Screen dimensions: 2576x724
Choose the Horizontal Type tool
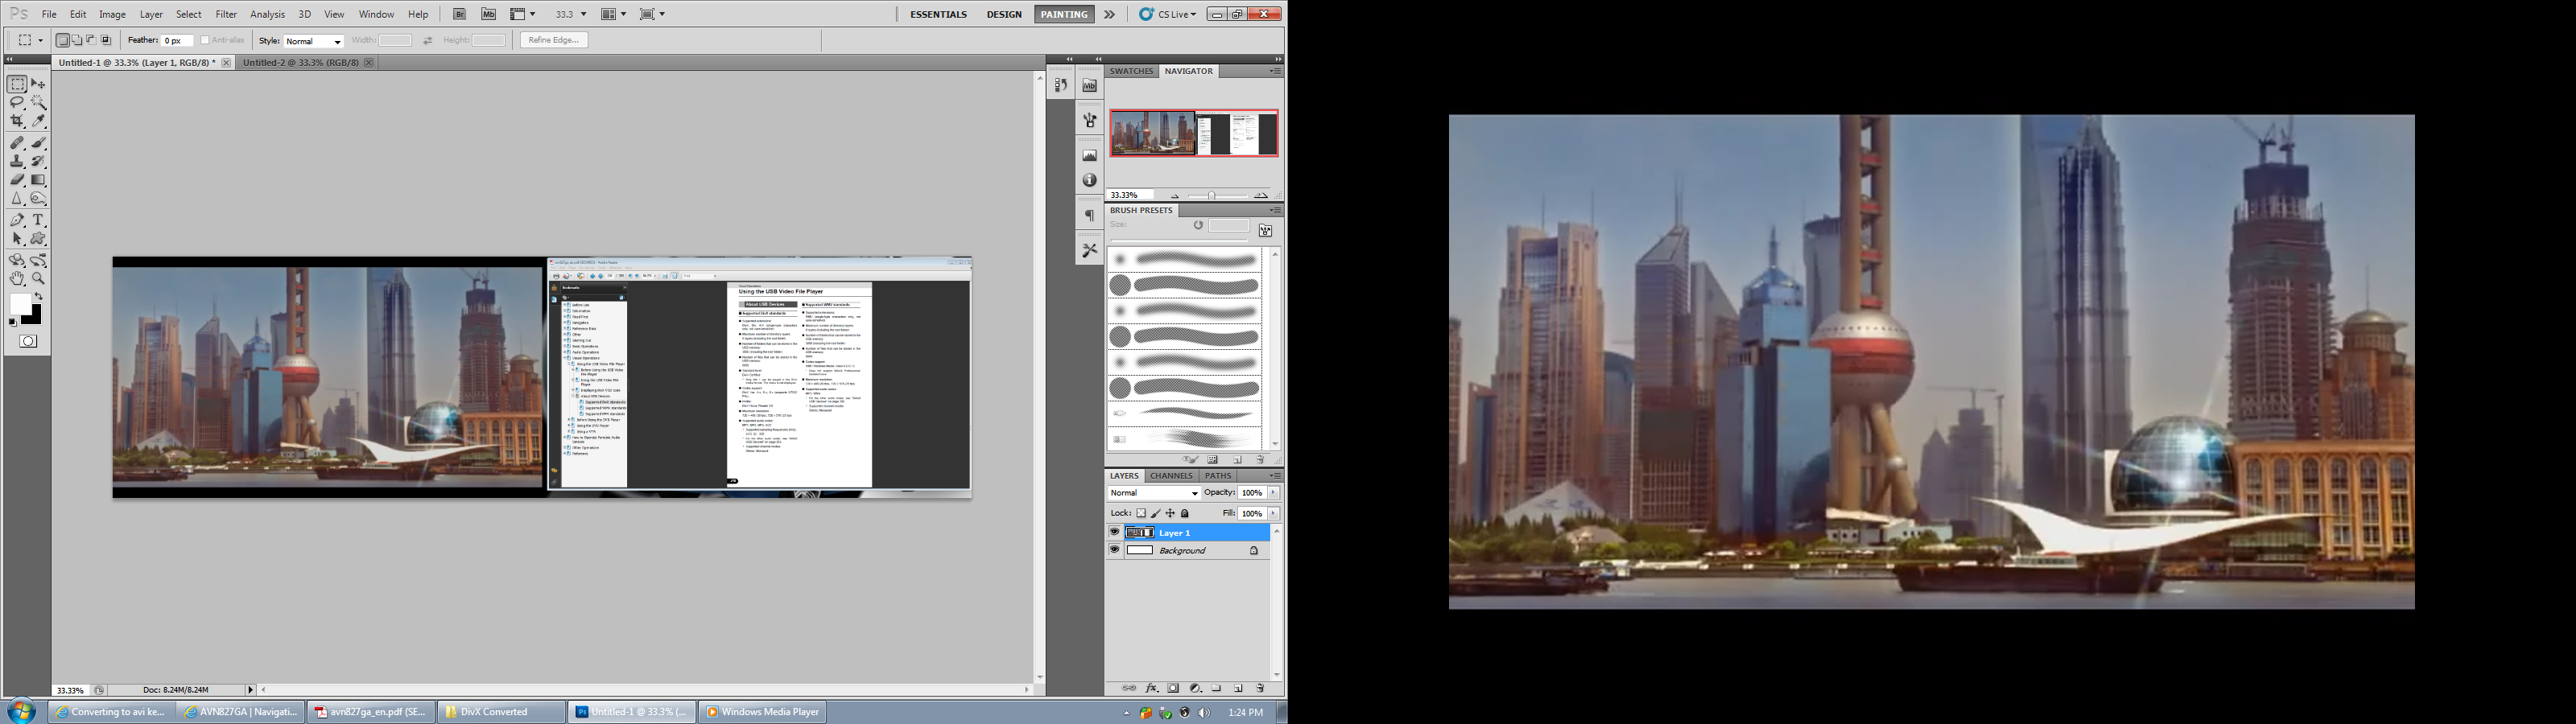click(38, 220)
